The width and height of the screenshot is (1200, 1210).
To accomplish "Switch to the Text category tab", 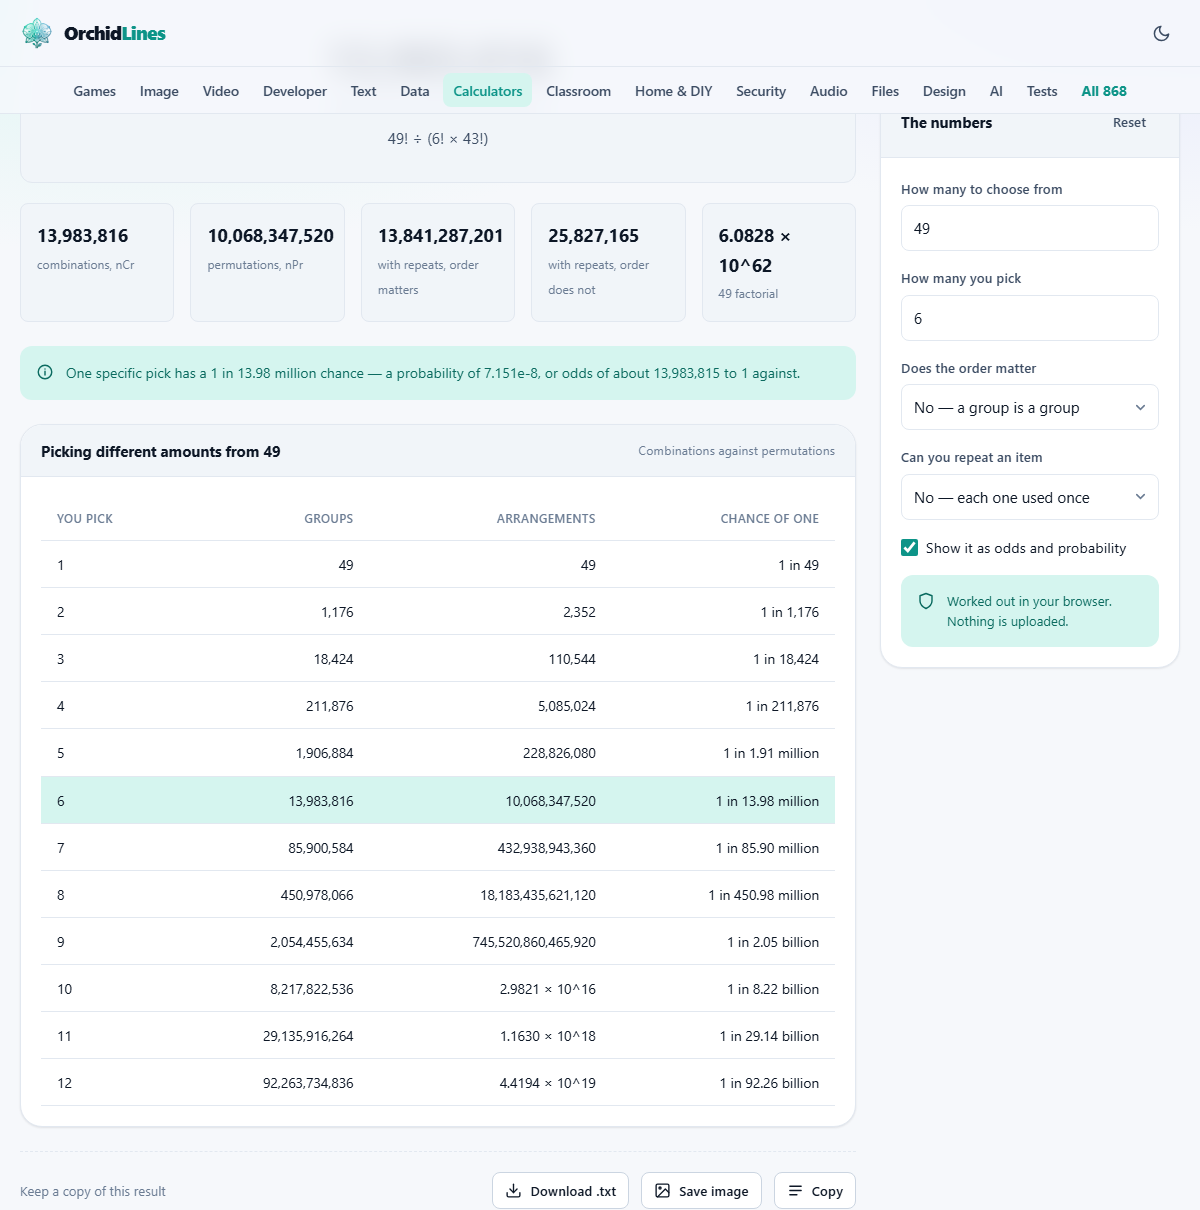I will point(363,91).
